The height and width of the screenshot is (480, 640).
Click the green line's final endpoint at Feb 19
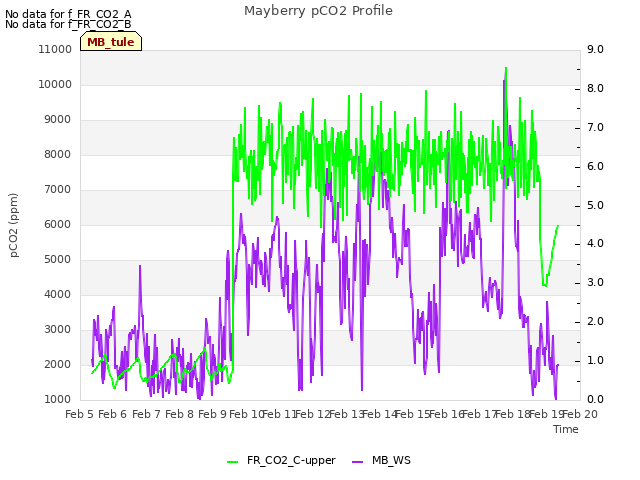(x=558, y=225)
